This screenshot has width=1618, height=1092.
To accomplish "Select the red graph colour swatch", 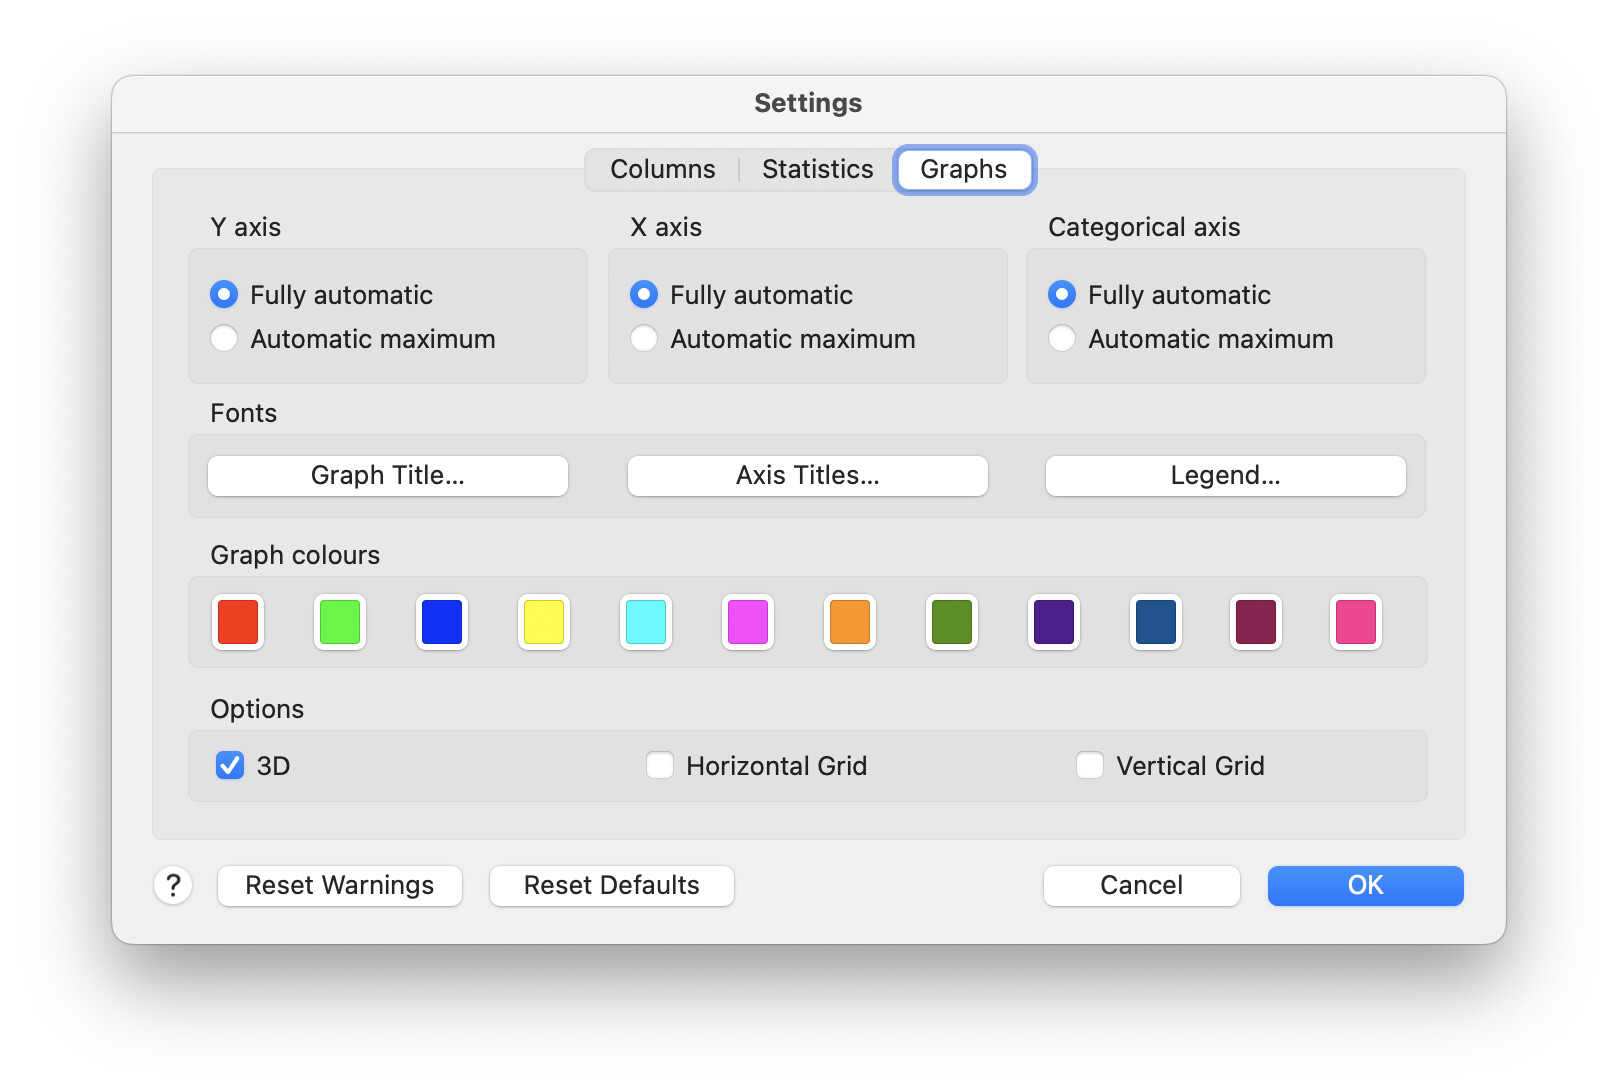I will pyautogui.click(x=237, y=622).
